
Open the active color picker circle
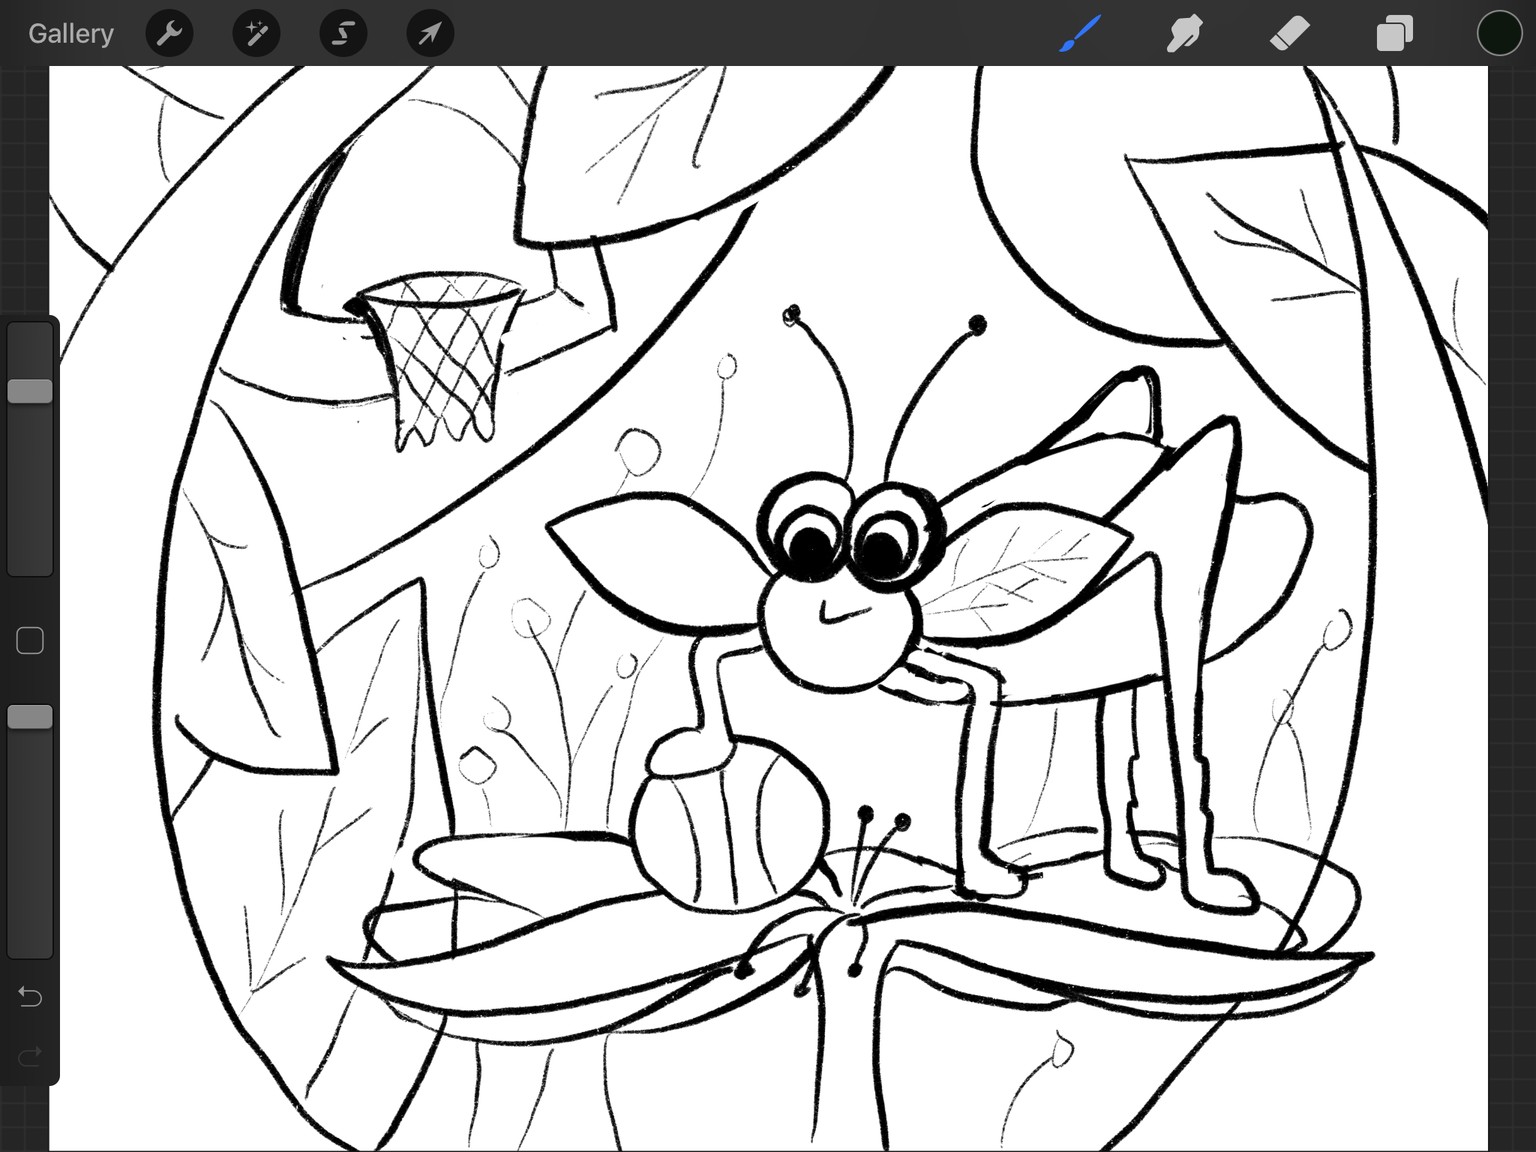coord(1499,33)
